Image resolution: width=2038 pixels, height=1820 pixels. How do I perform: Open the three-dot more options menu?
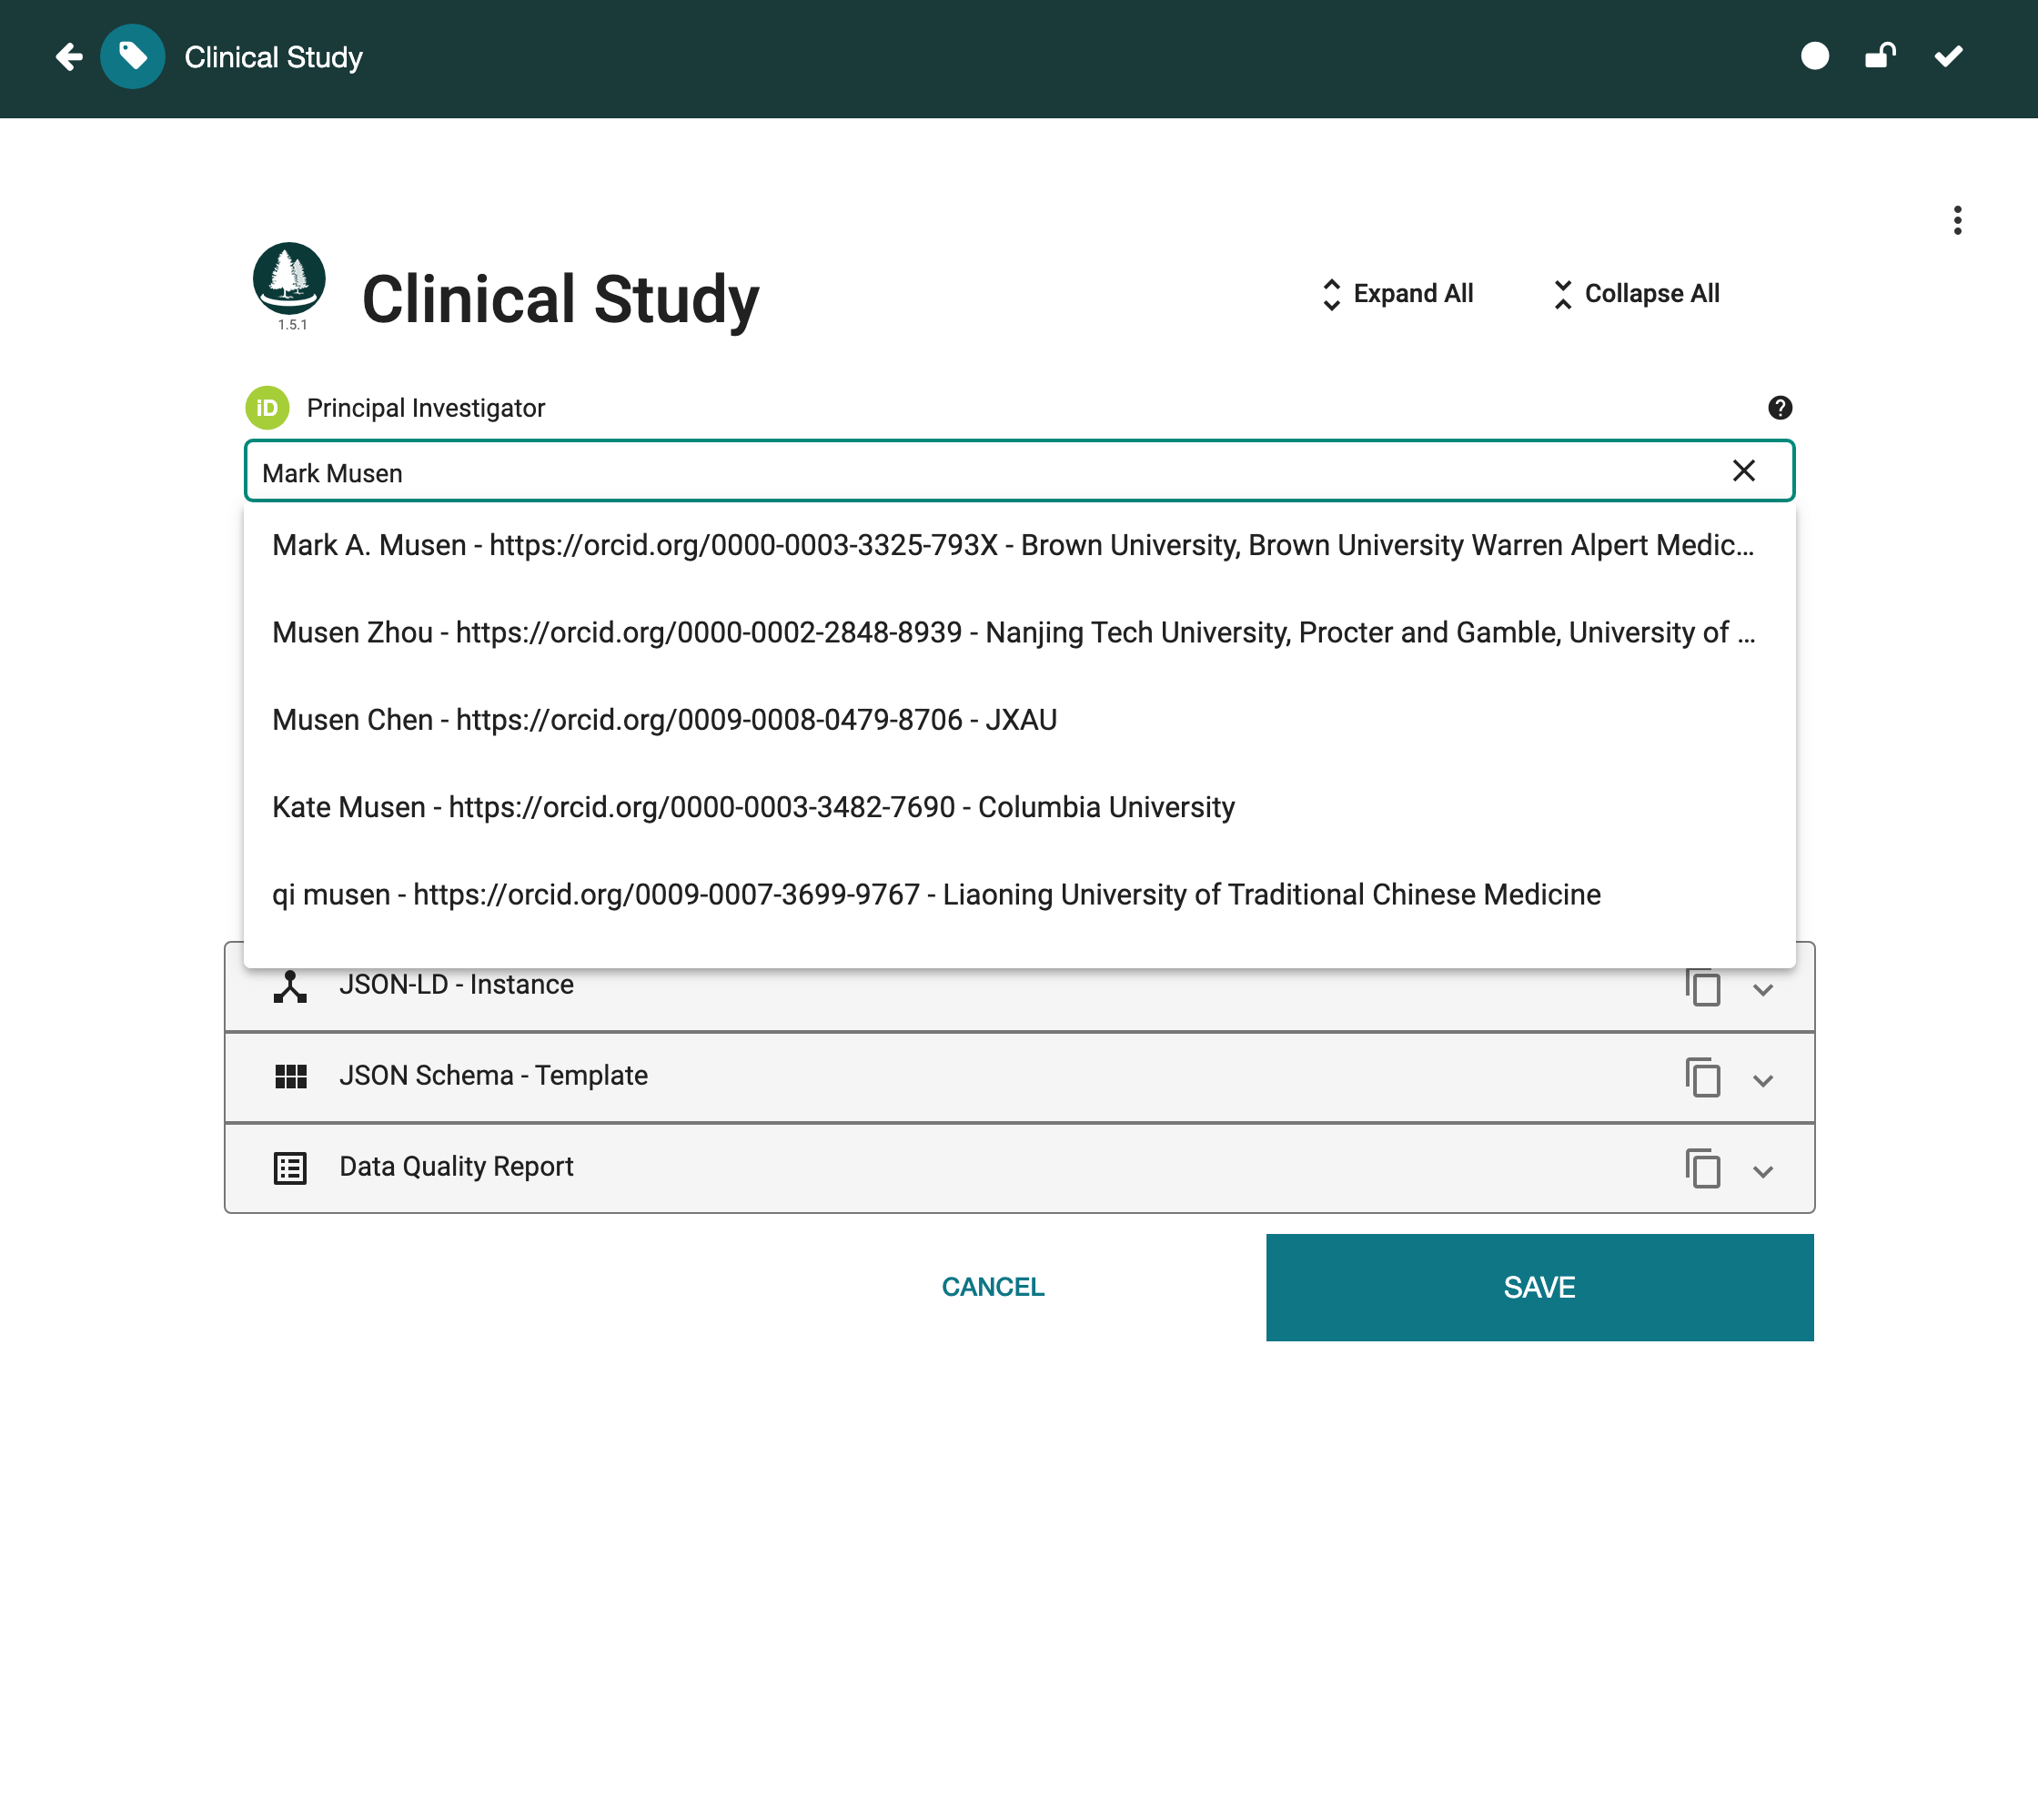click(1957, 220)
